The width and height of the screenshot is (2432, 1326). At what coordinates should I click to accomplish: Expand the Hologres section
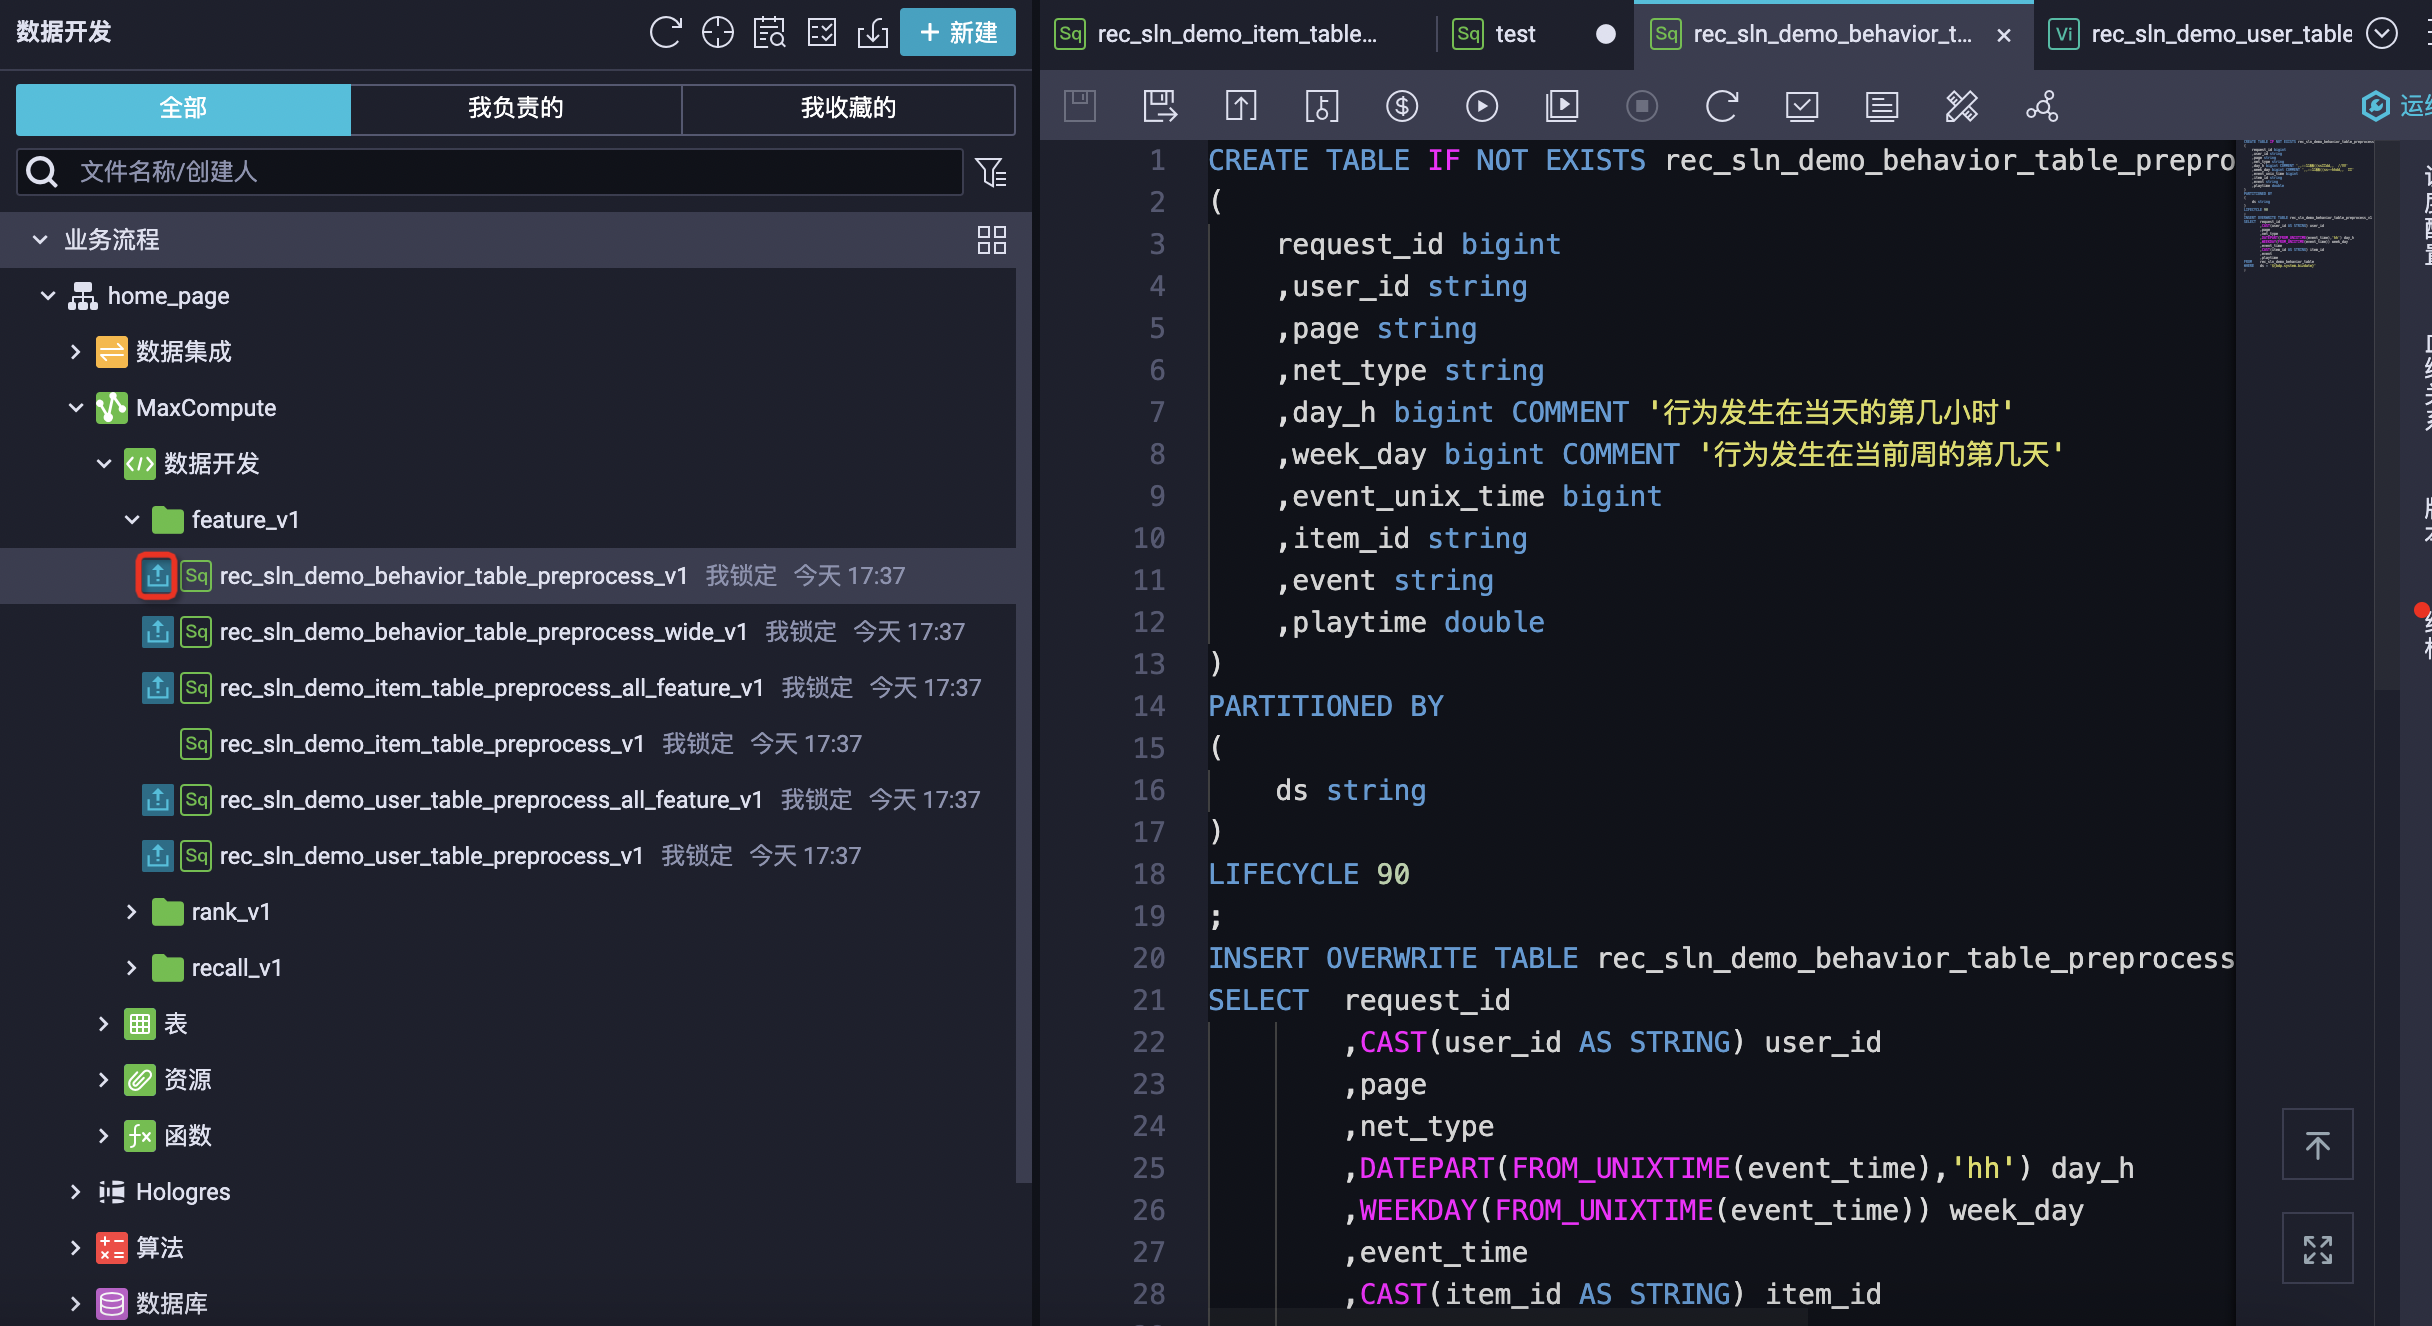76,1192
